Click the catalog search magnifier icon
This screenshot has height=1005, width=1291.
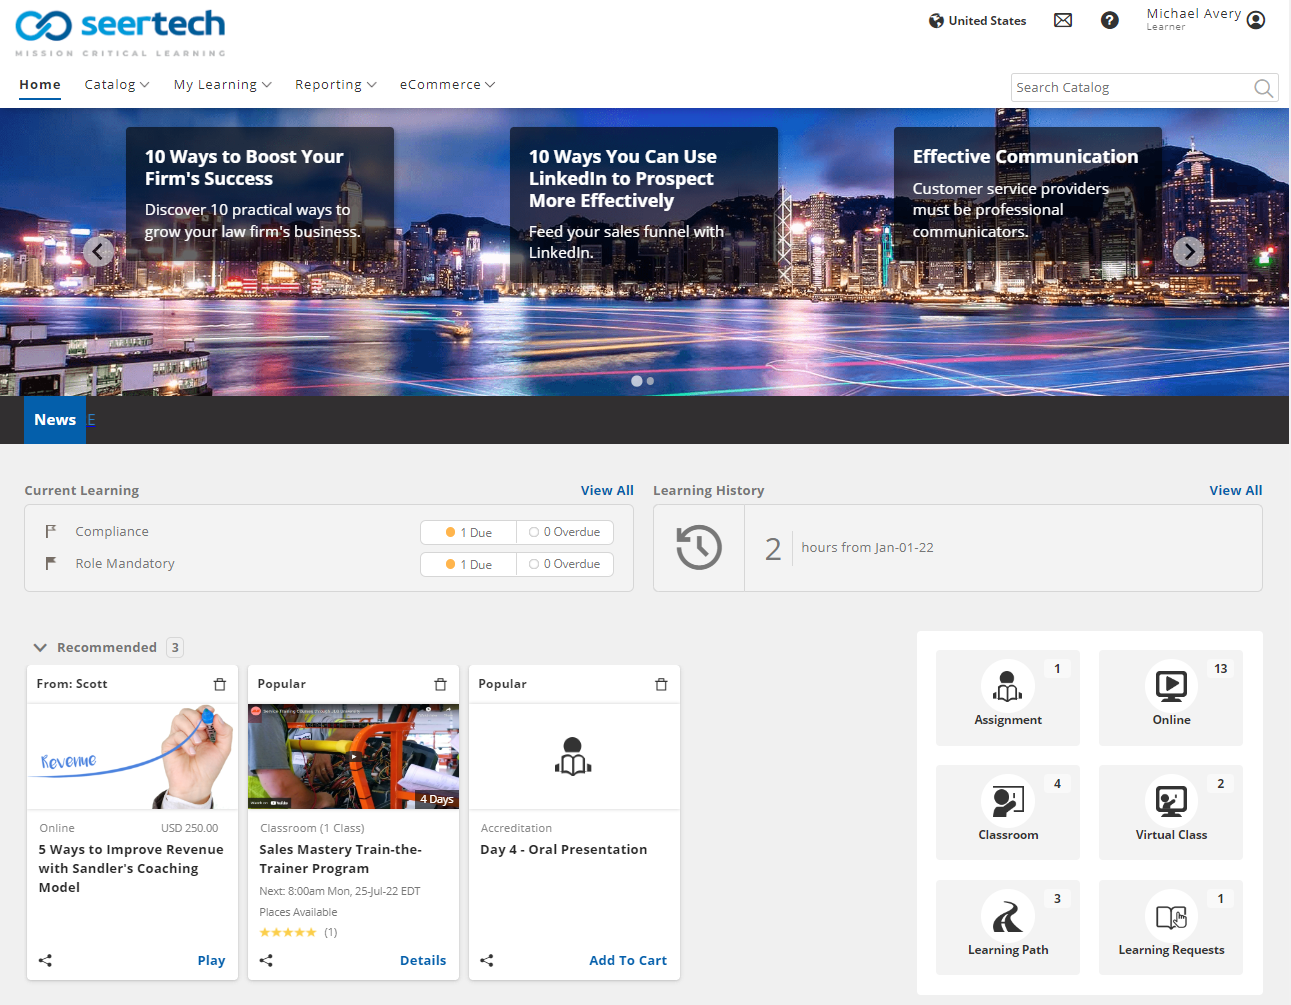1263,88
